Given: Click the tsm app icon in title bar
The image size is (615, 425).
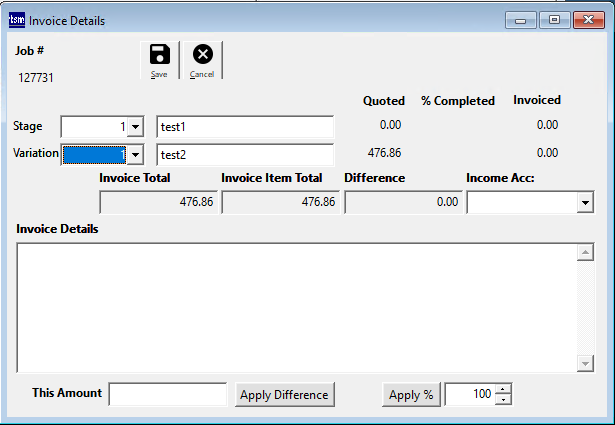Looking at the screenshot, I should tap(16, 20).
